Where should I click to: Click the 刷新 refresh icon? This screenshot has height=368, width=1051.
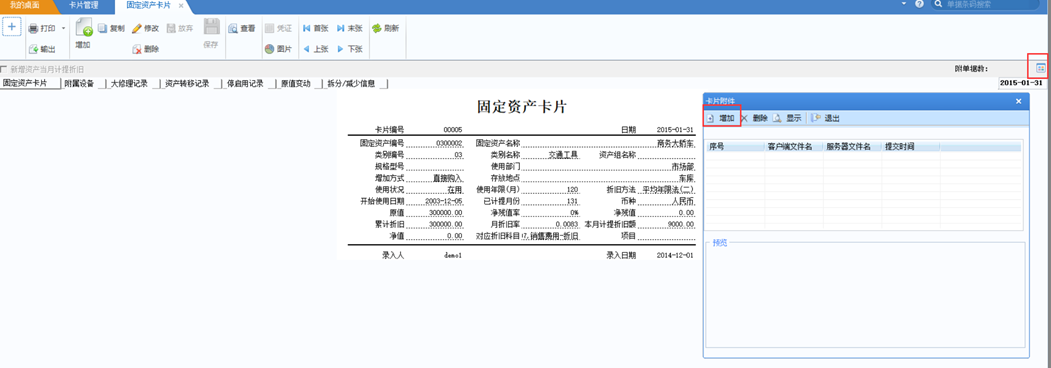(377, 29)
